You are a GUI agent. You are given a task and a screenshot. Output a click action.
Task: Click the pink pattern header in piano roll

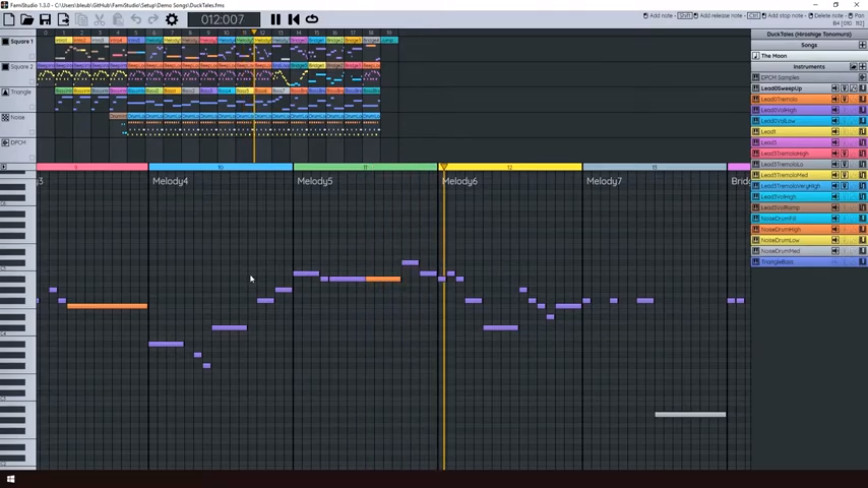pyautogui.click(x=92, y=167)
